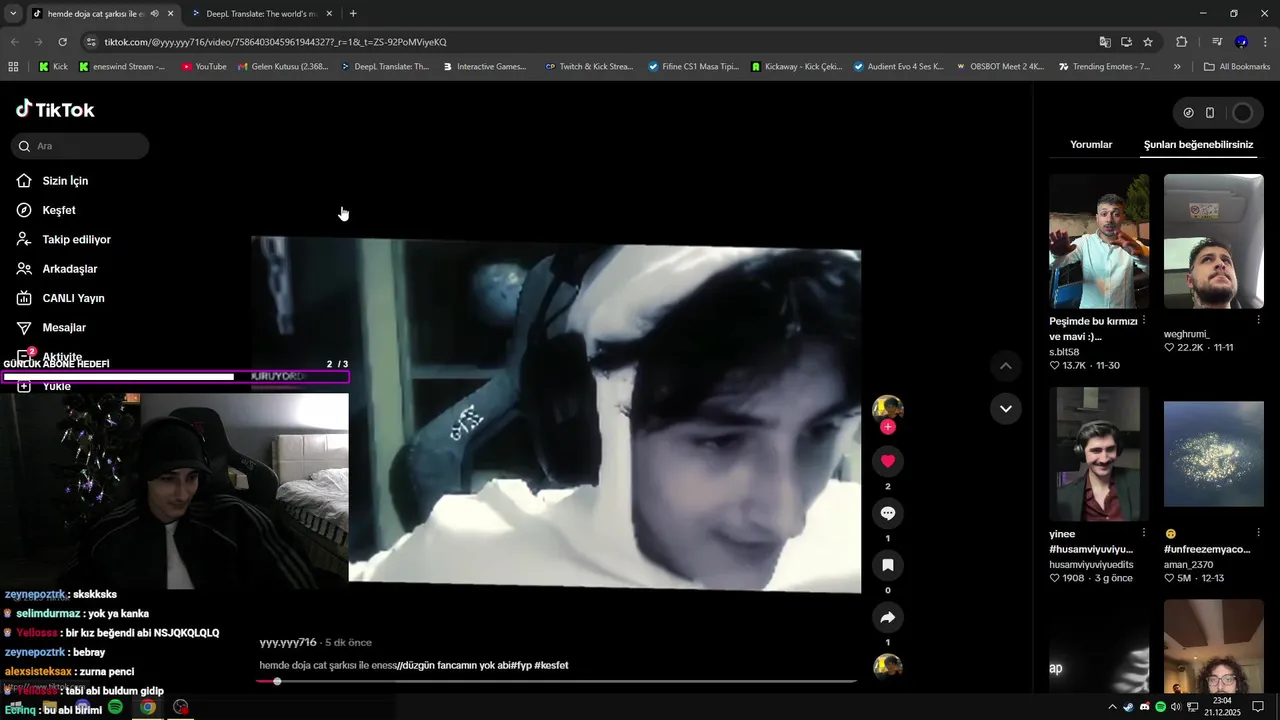The width and height of the screenshot is (1280, 720).
Task: Open Spotify from the taskbar
Action: pyautogui.click(x=115, y=707)
